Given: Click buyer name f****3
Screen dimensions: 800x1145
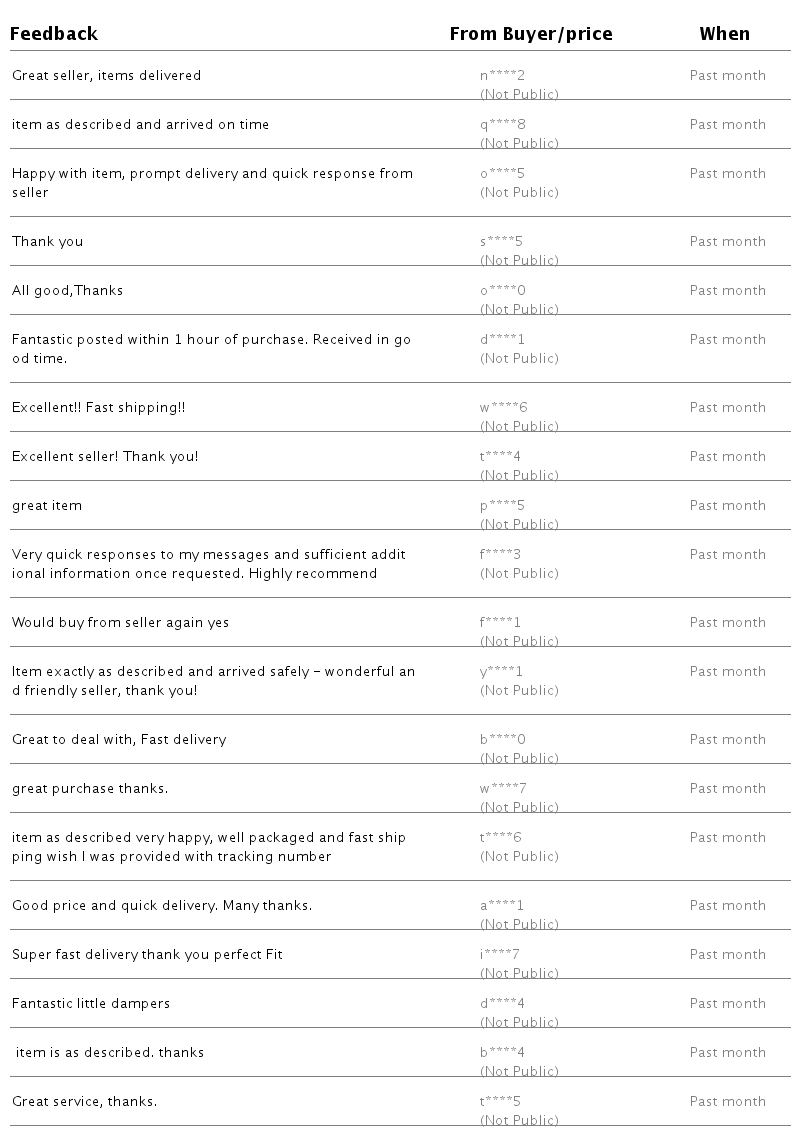Looking at the screenshot, I should click(500, 555).
